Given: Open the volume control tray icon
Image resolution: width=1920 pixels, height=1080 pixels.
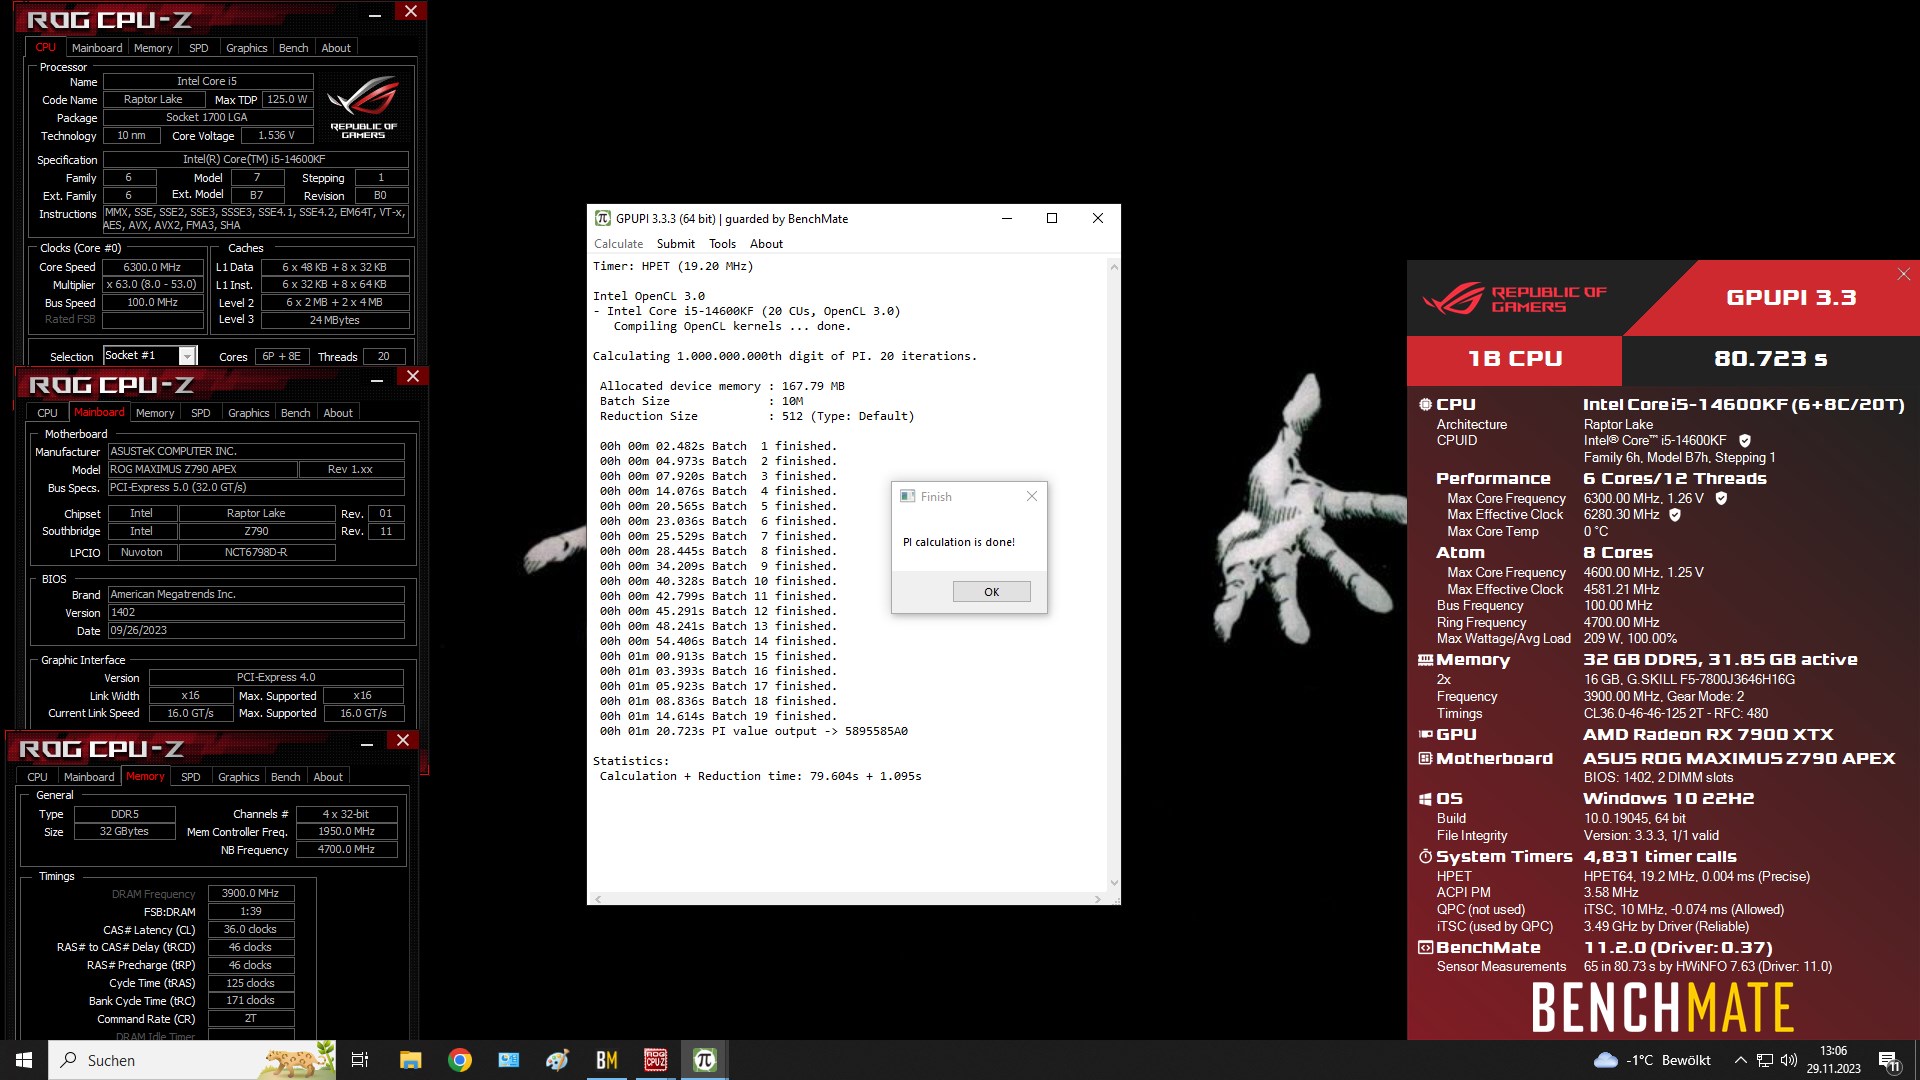Looking at the screenshot, I should [x=1789, y=1060].
